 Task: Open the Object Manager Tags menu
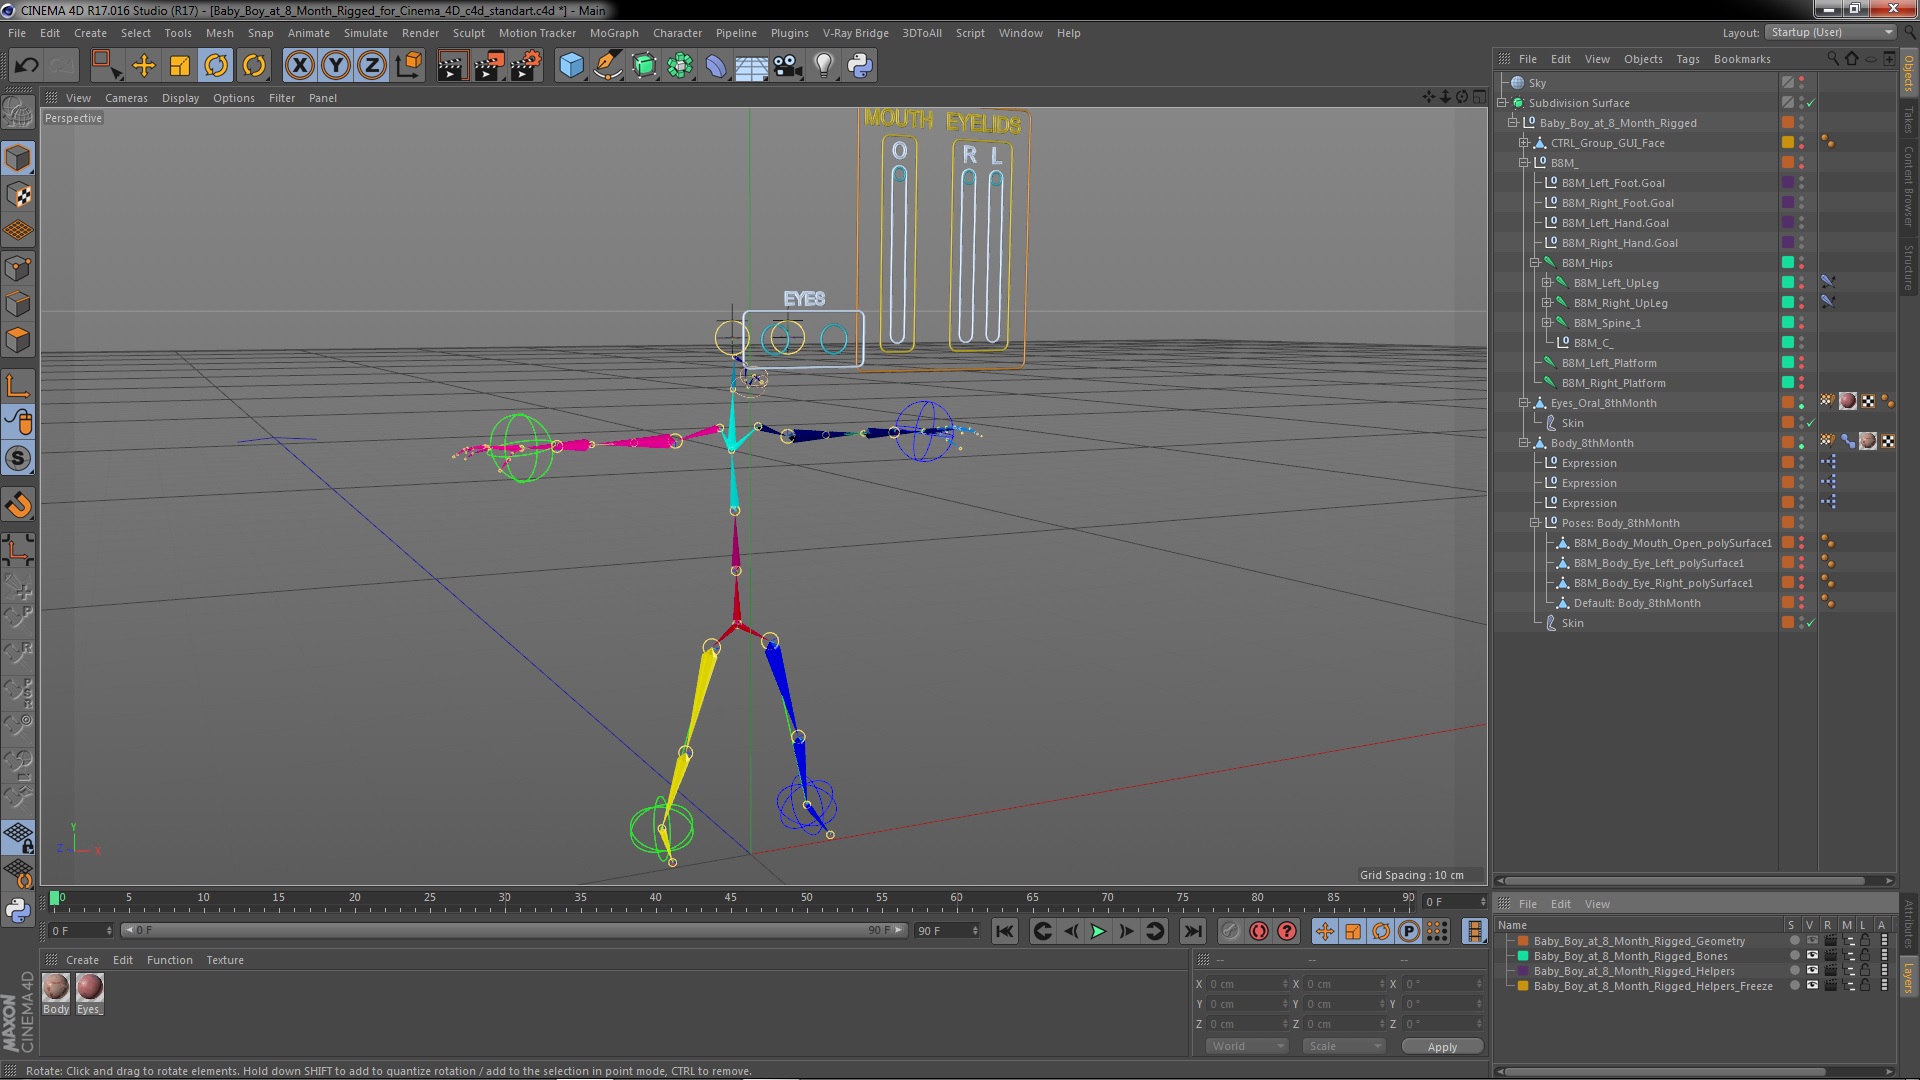coord(1687,59)
